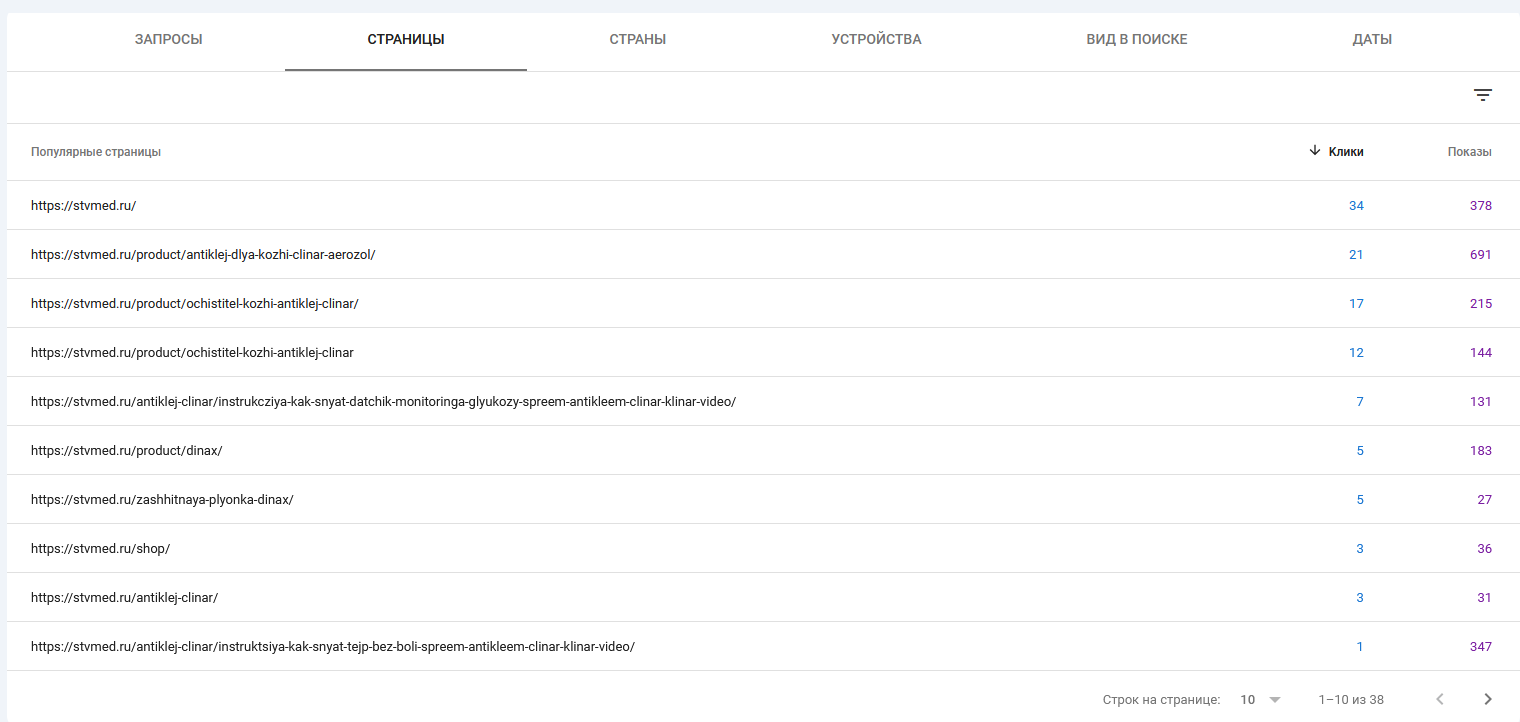This screenshot has height=722, width=1520.
Task: Open the Страны tab
Action: (637, 40)
